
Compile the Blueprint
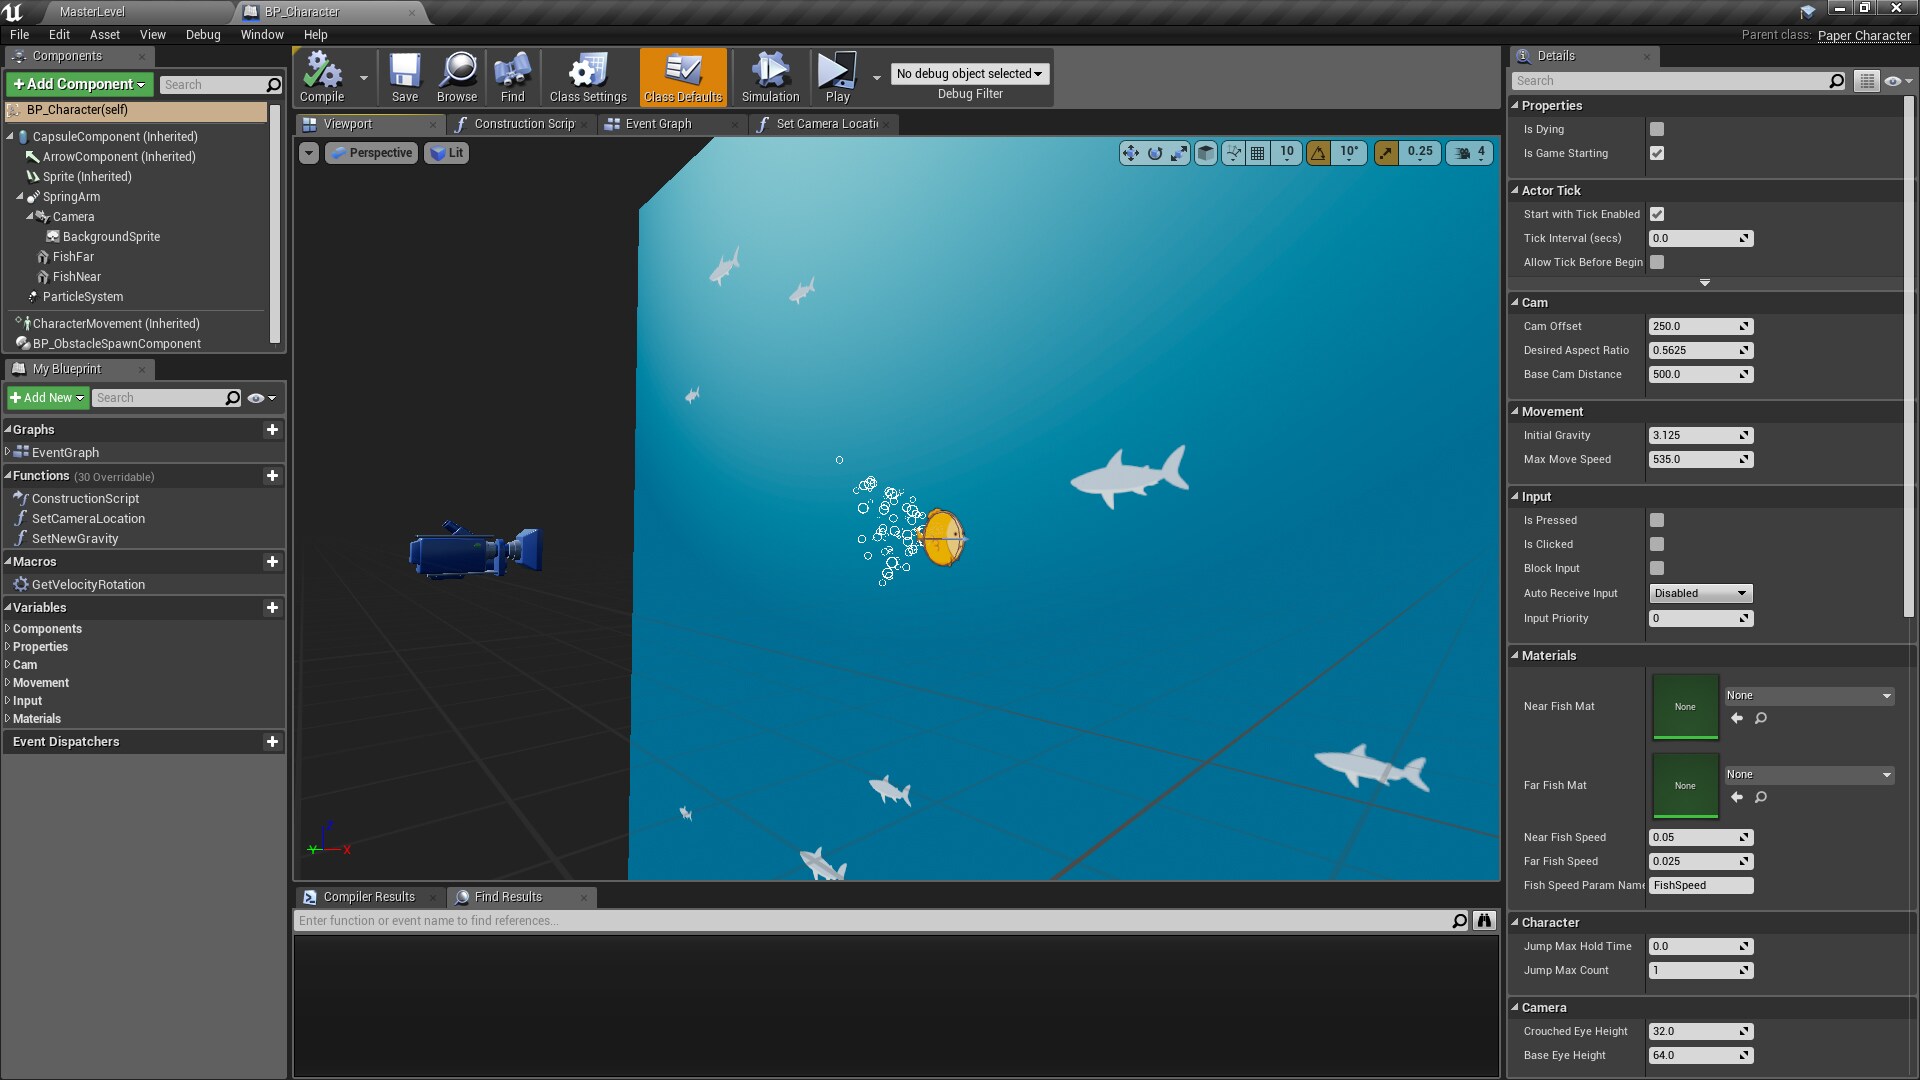pos(322,75)
